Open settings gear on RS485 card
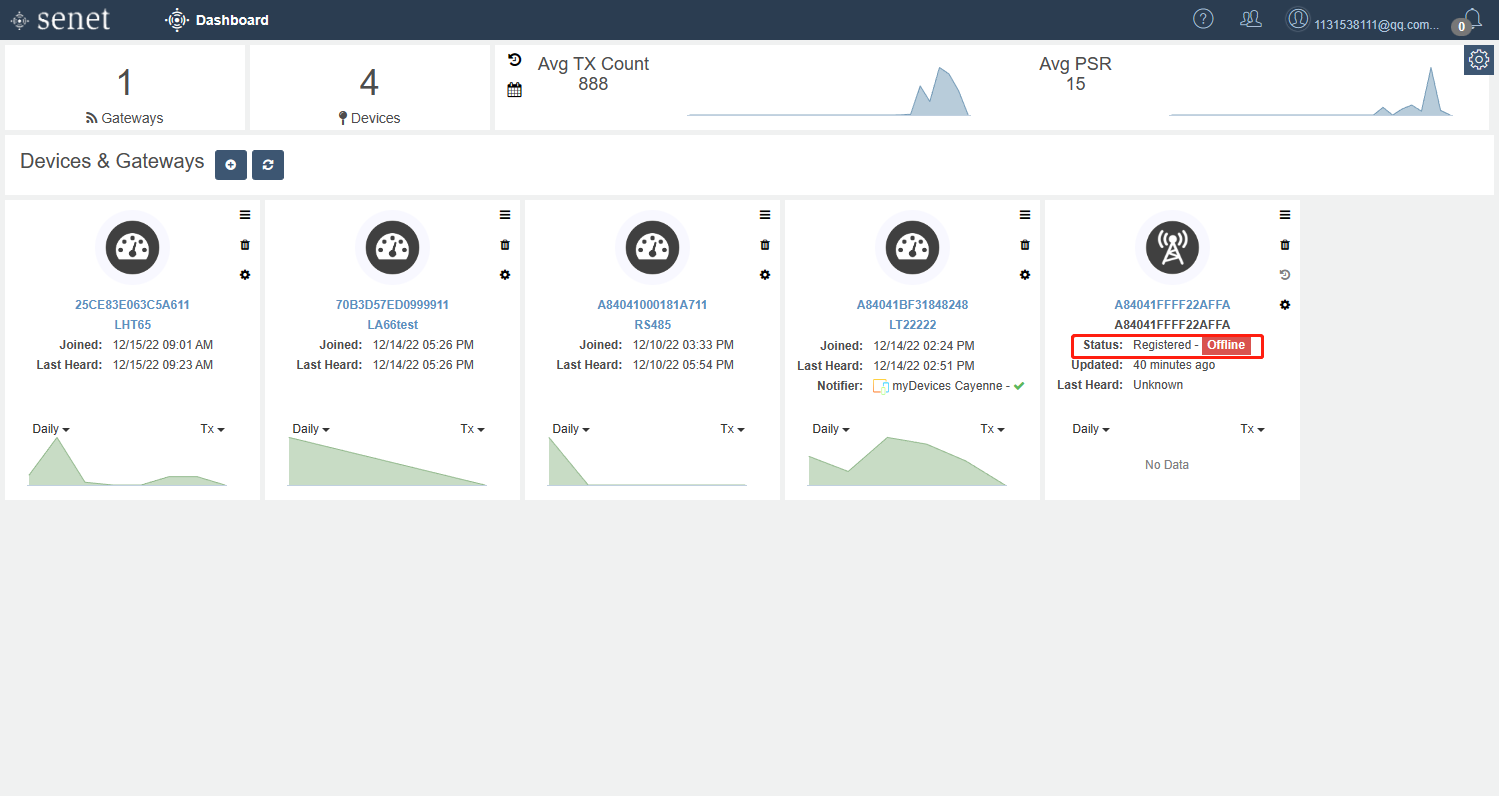The width and height of the screenshot is (1499, 796). tap(765, 275)
